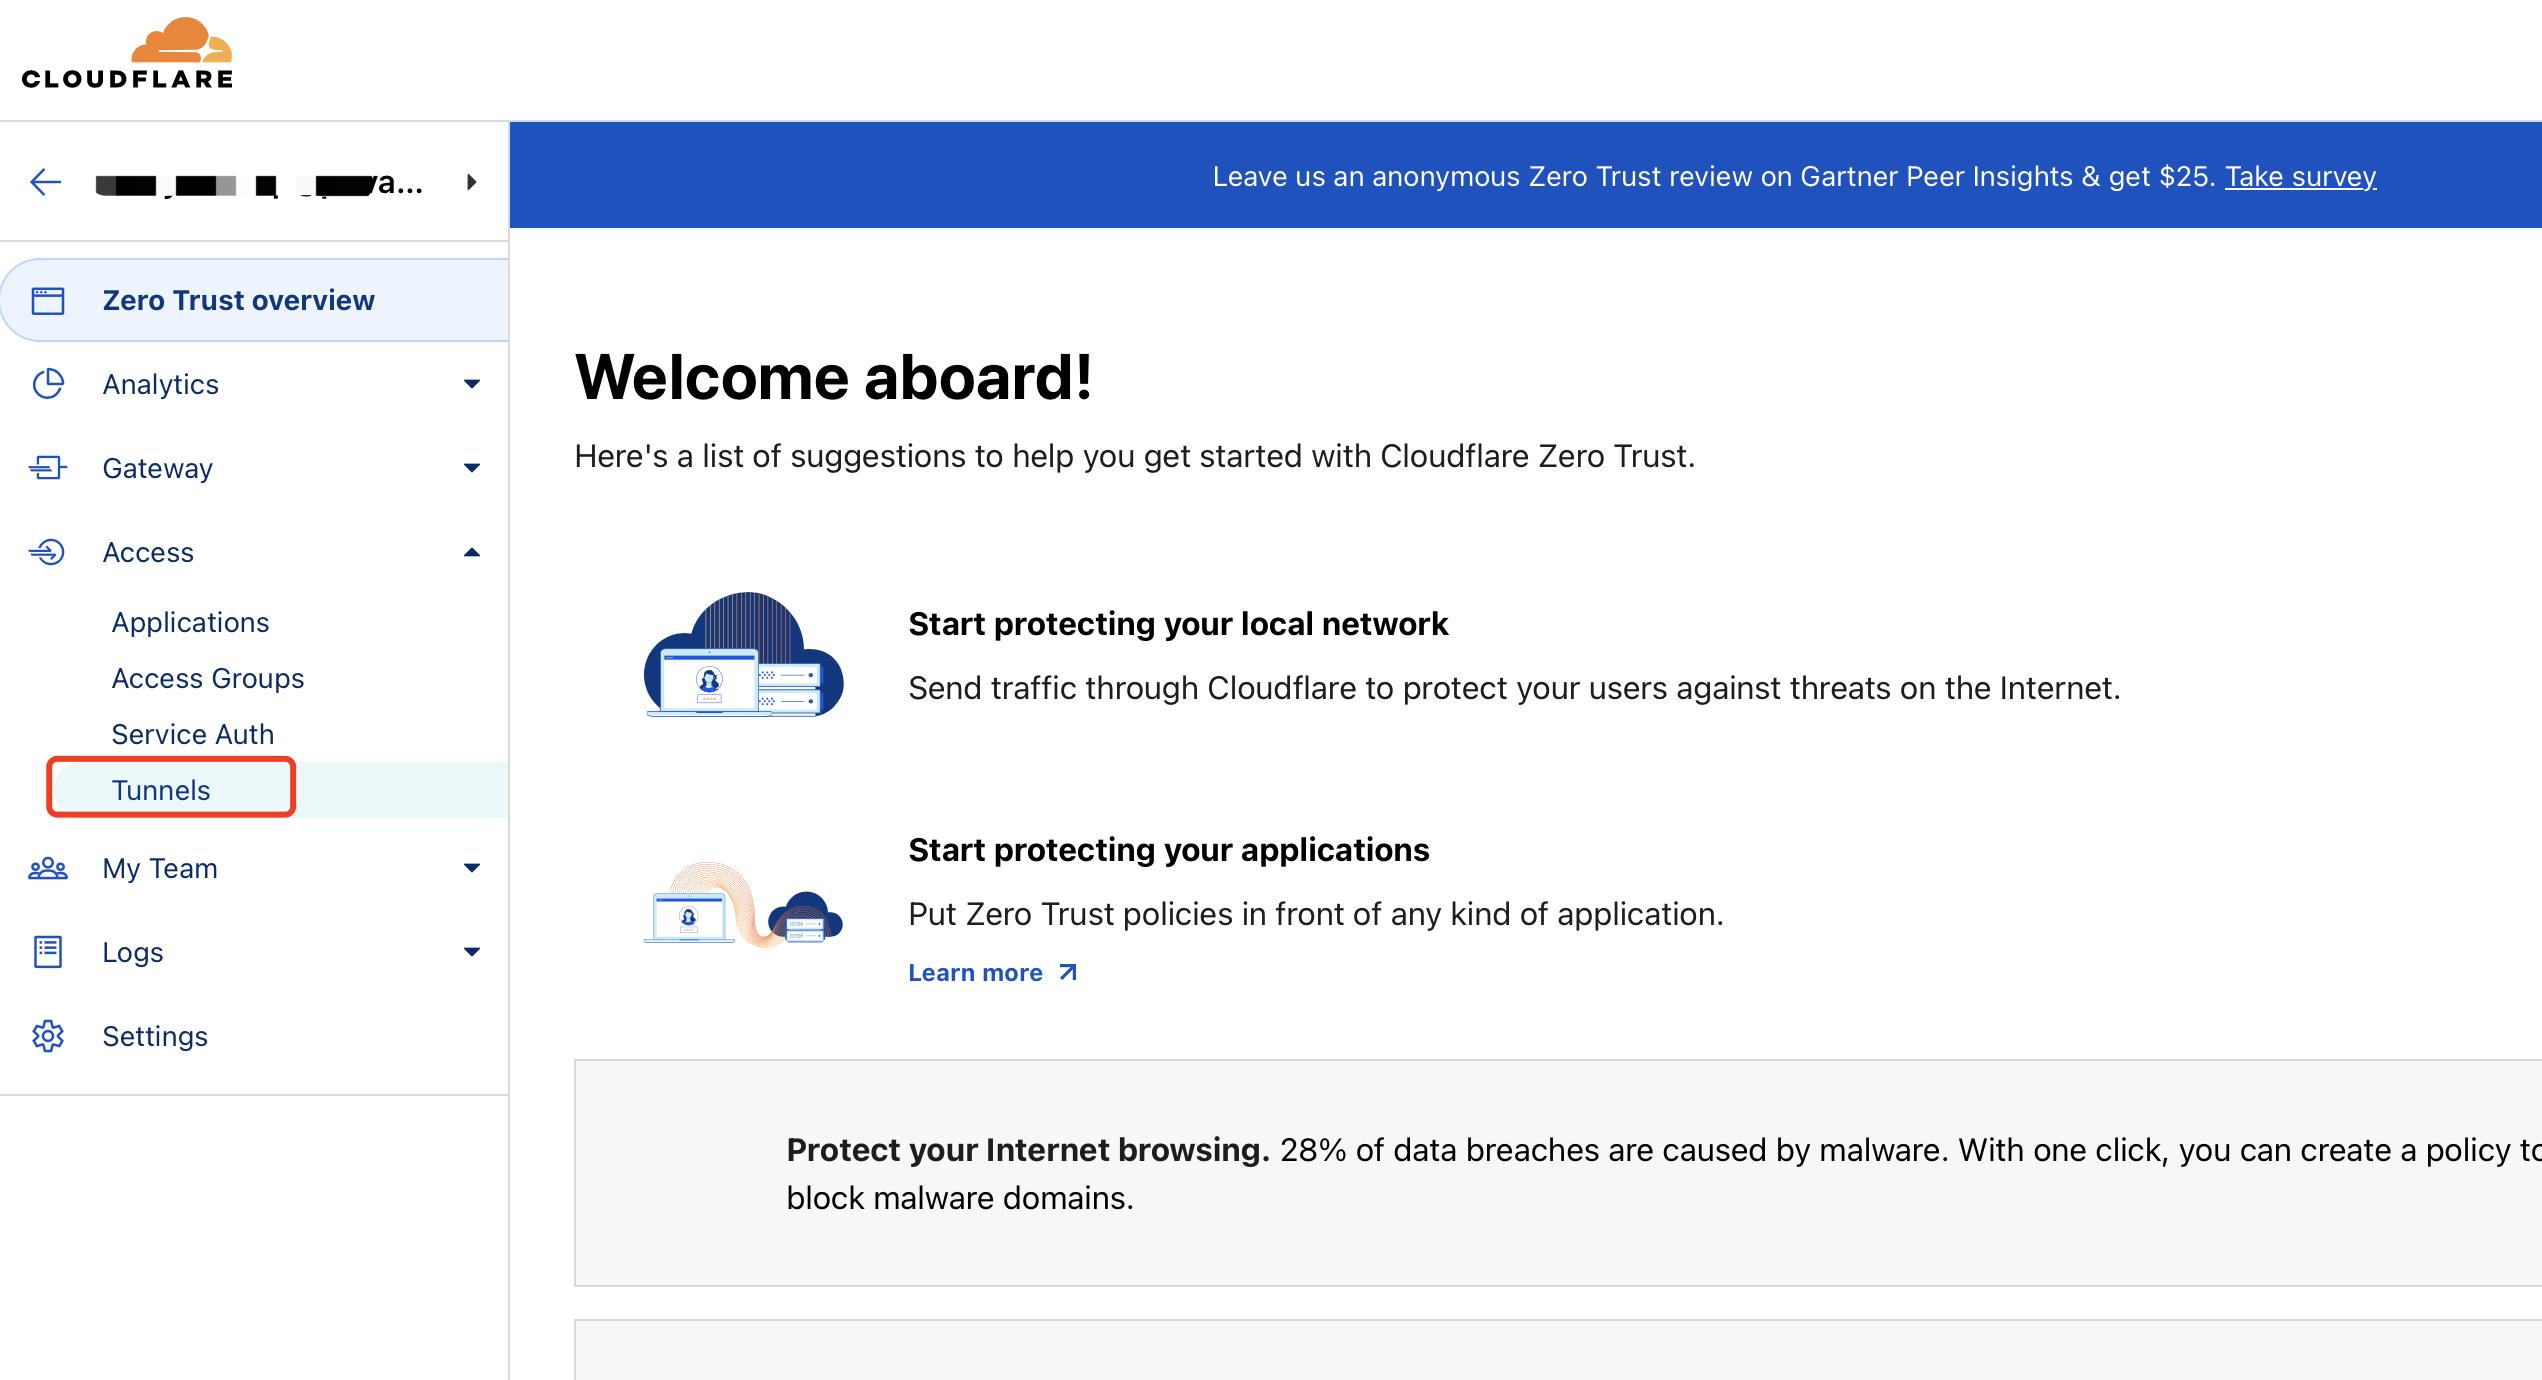The height and width of the screenshot is (1380, 2542).
Task: Click the Cloudflare logo
Action: (x=127, y=54)
